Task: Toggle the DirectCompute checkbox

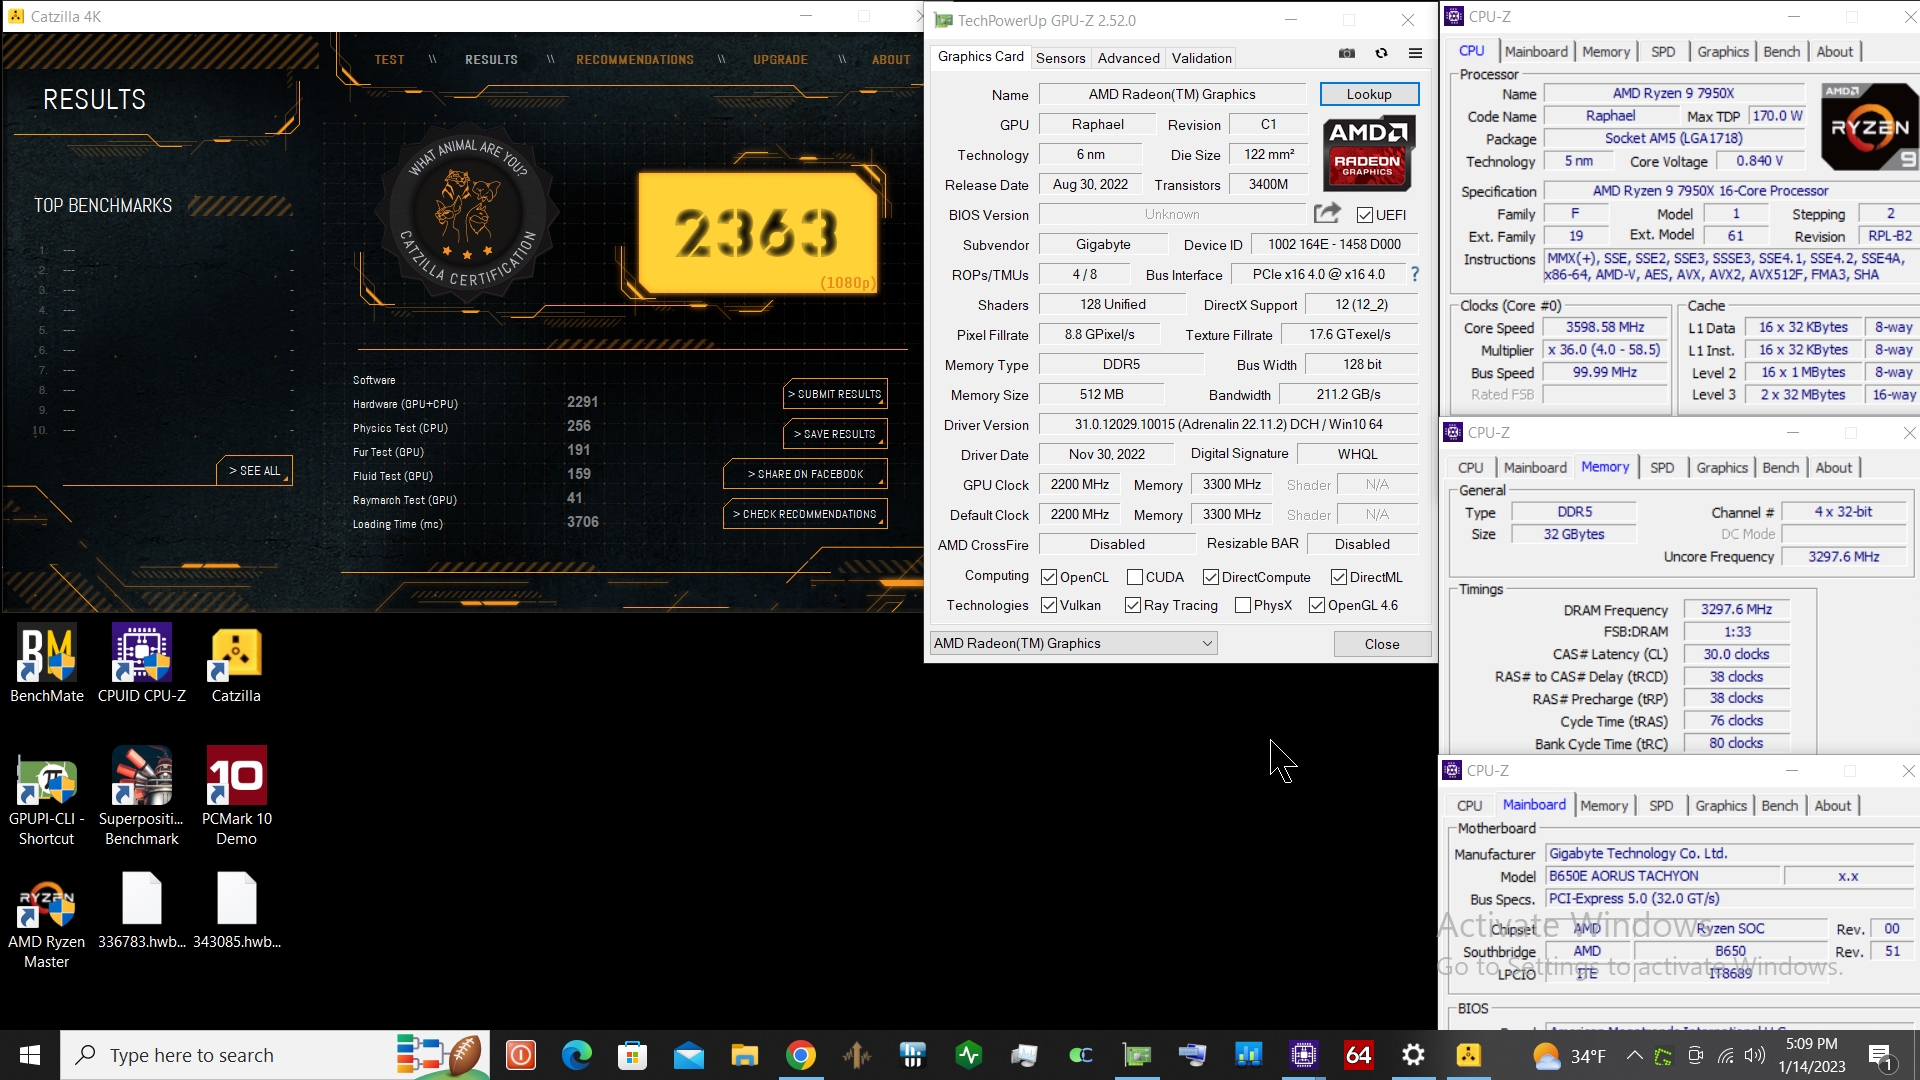Action: [x=1211, y=577]
